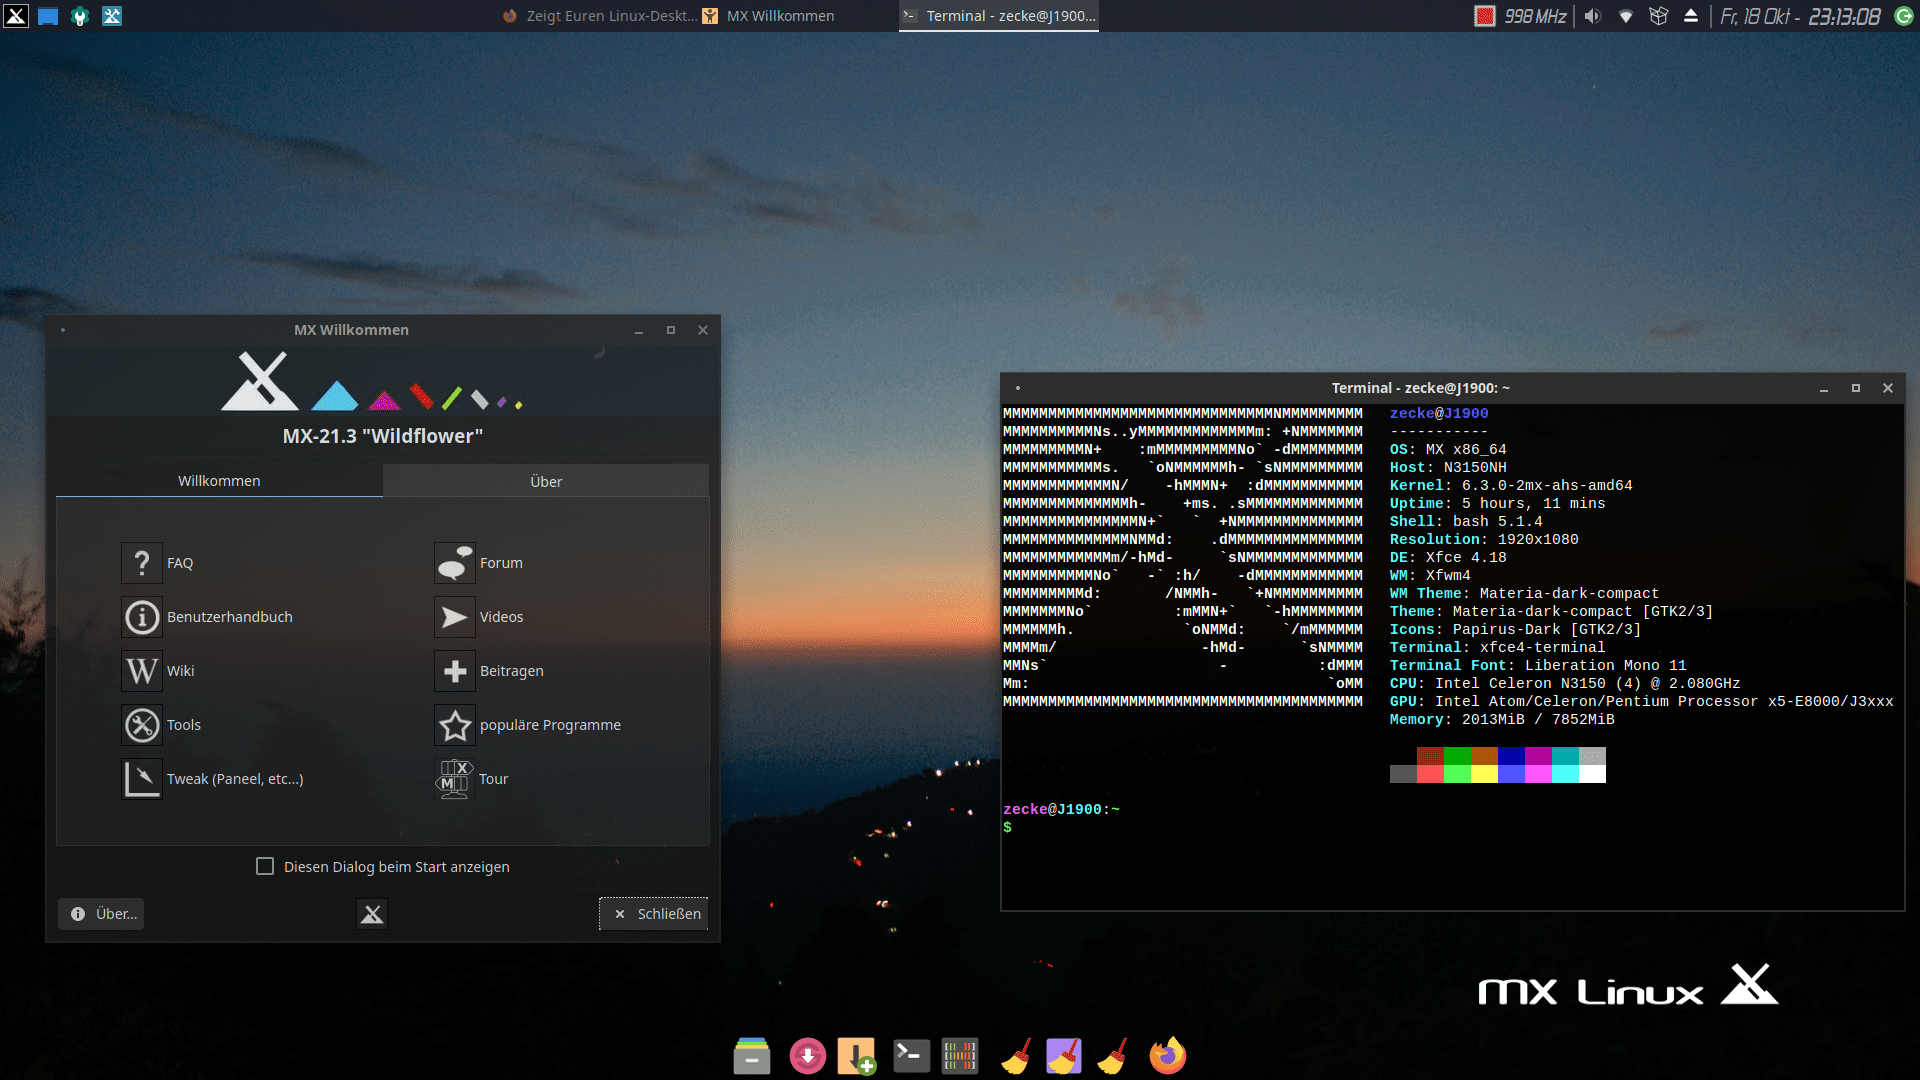Click the DE: Xfce 4.18 line
The width and height of the screenshot is (1920, 1080).
1447,558
